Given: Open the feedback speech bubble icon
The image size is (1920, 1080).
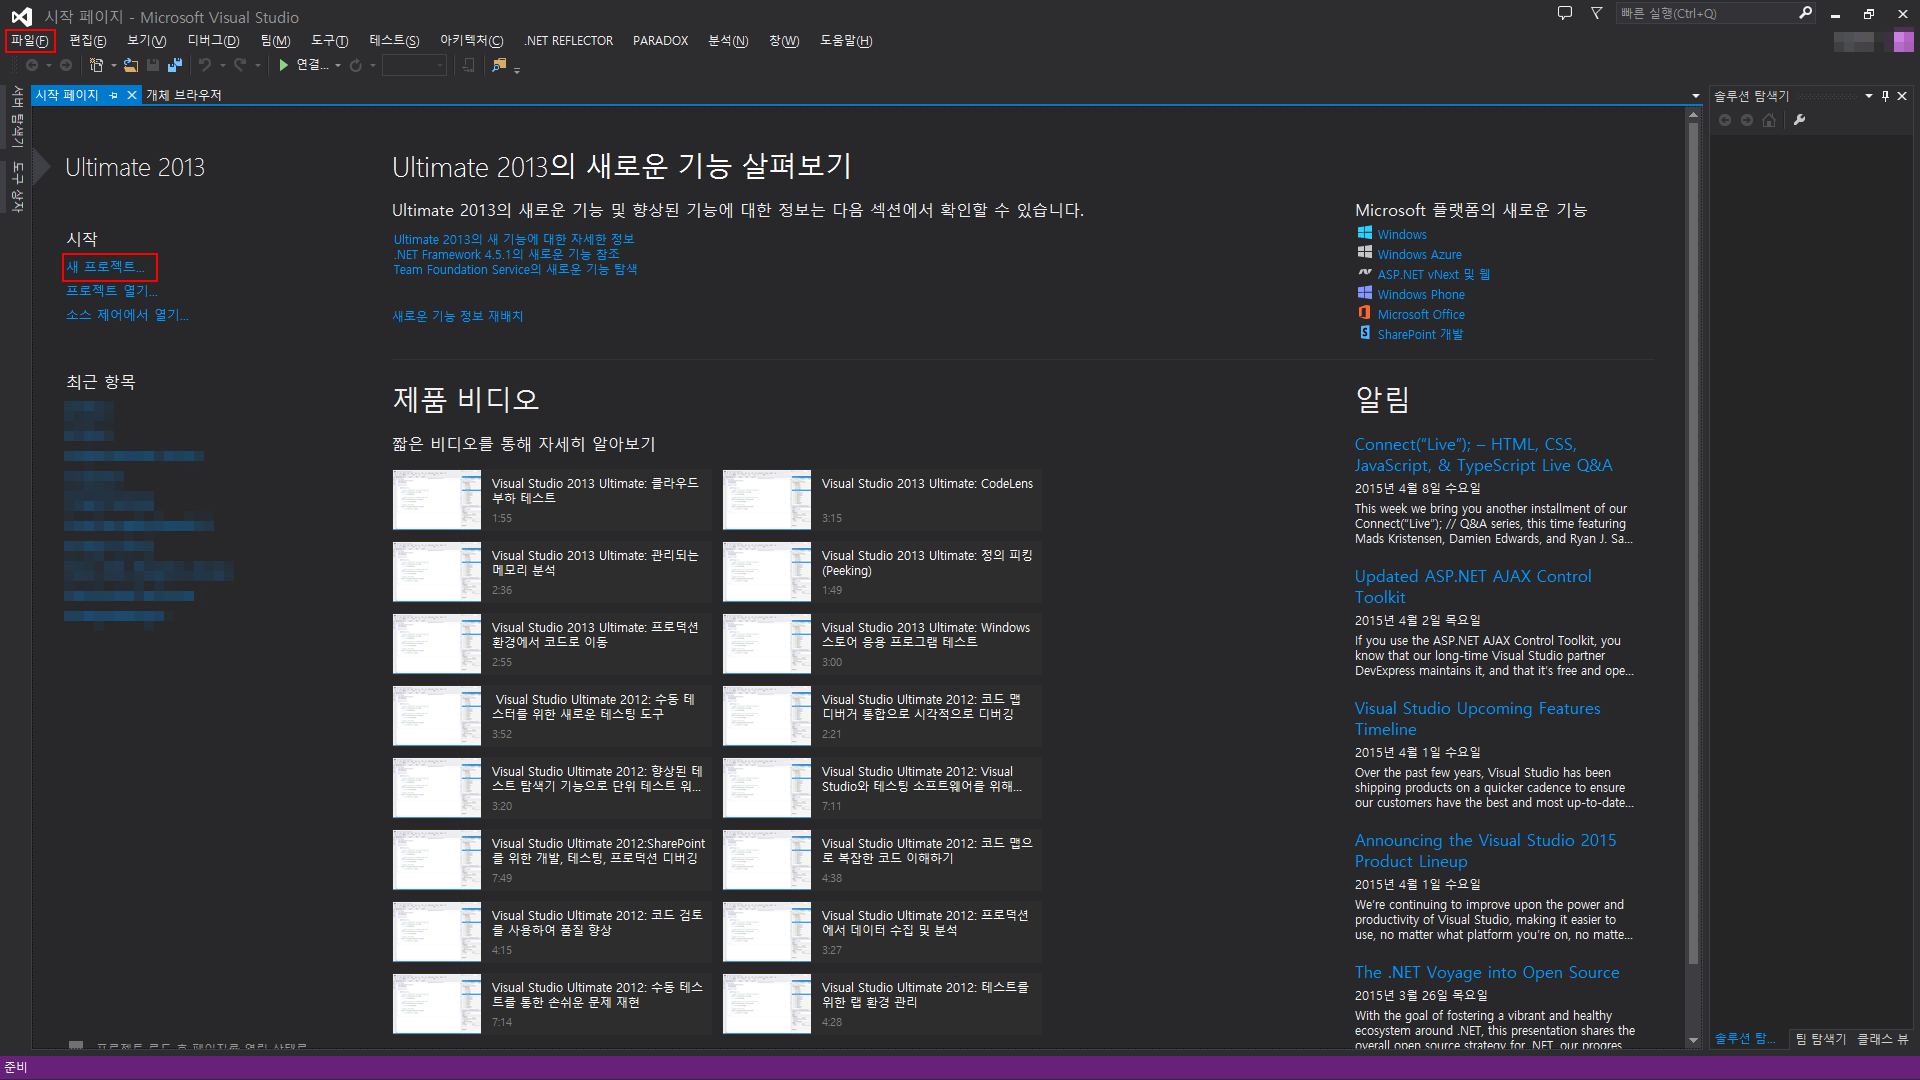Looking at the screenshot, I should 1565,13.
